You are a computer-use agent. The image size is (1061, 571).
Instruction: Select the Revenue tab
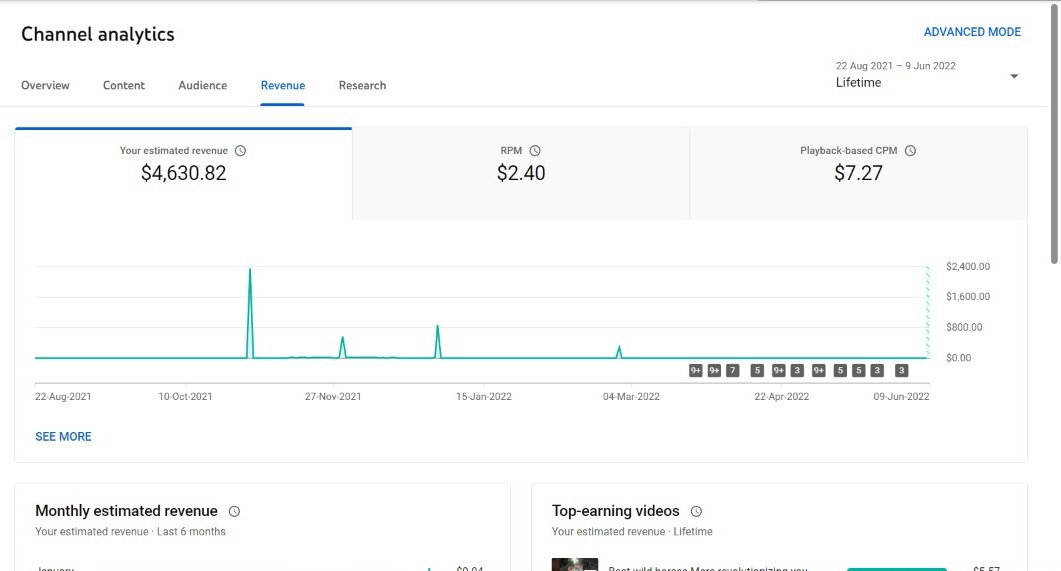tap(283, 85)
